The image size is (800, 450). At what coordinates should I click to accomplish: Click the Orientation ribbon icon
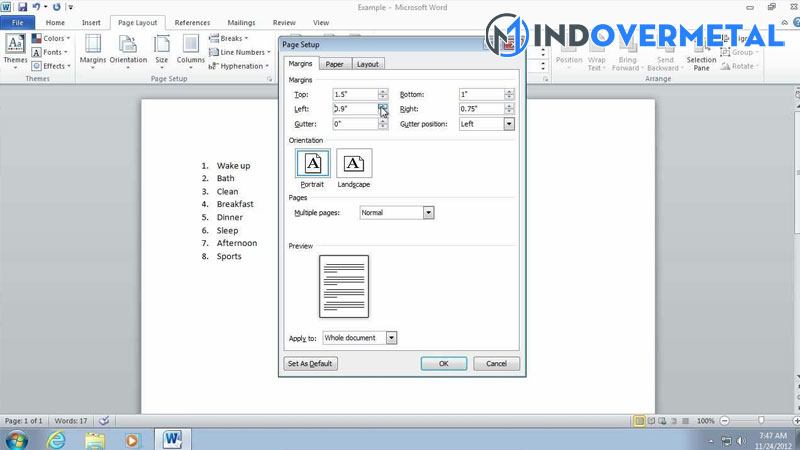pos(128,51)
